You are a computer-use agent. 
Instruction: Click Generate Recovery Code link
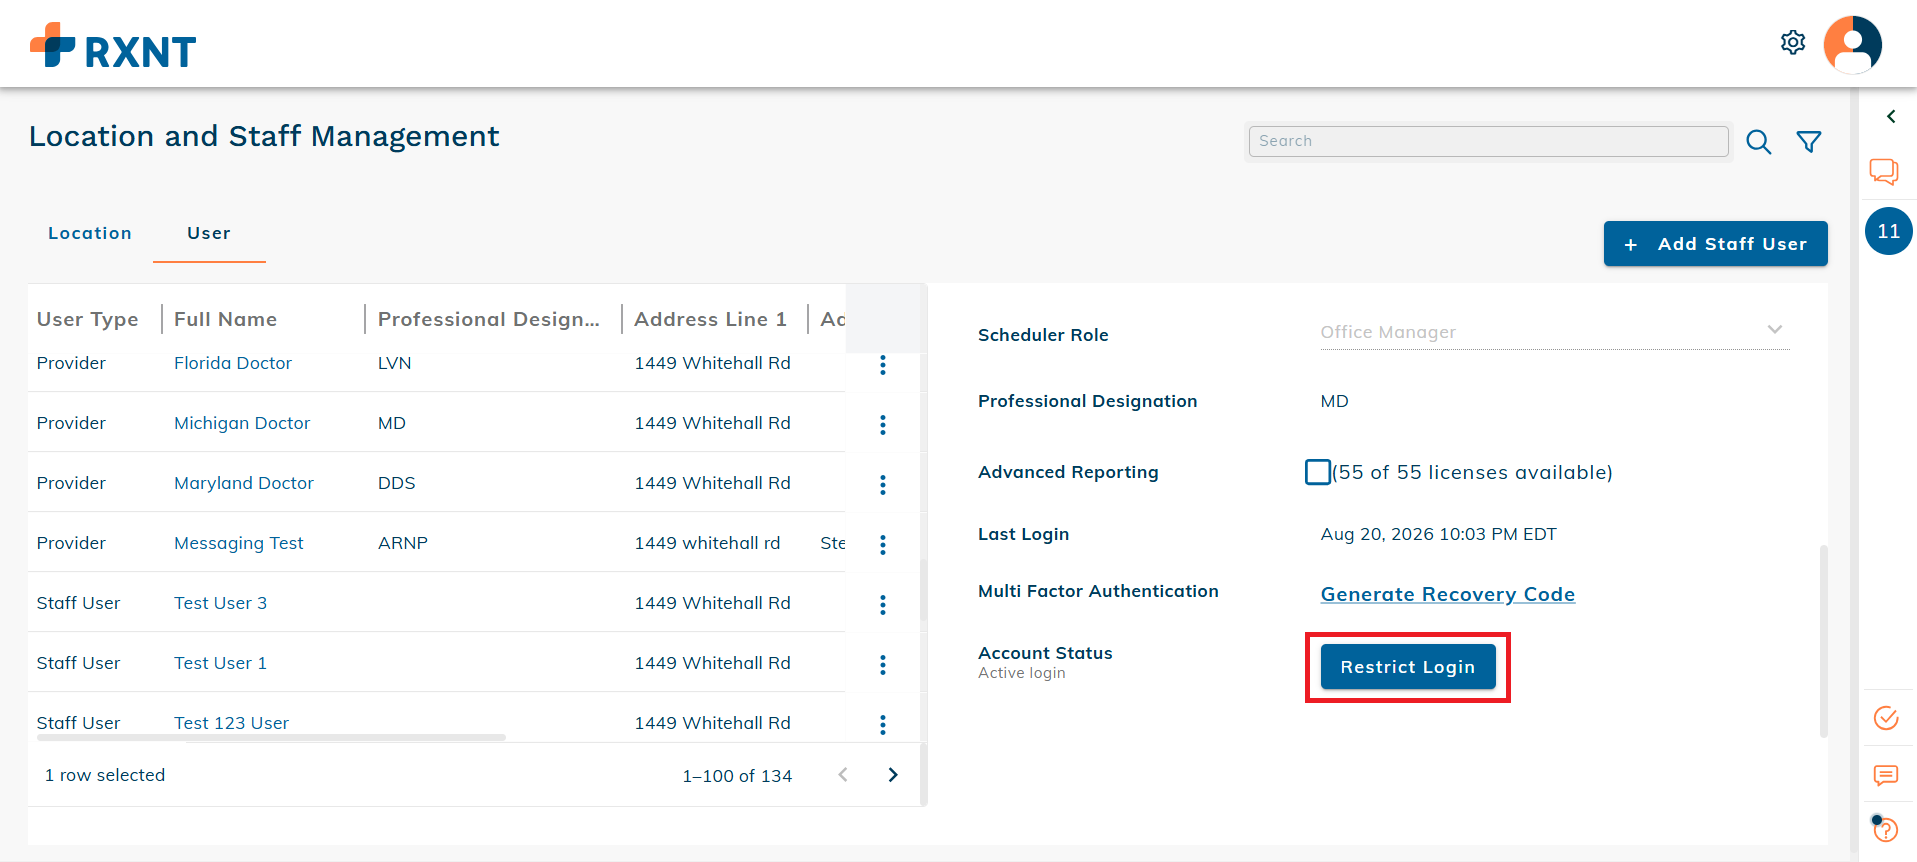(x=1448, y=594)
